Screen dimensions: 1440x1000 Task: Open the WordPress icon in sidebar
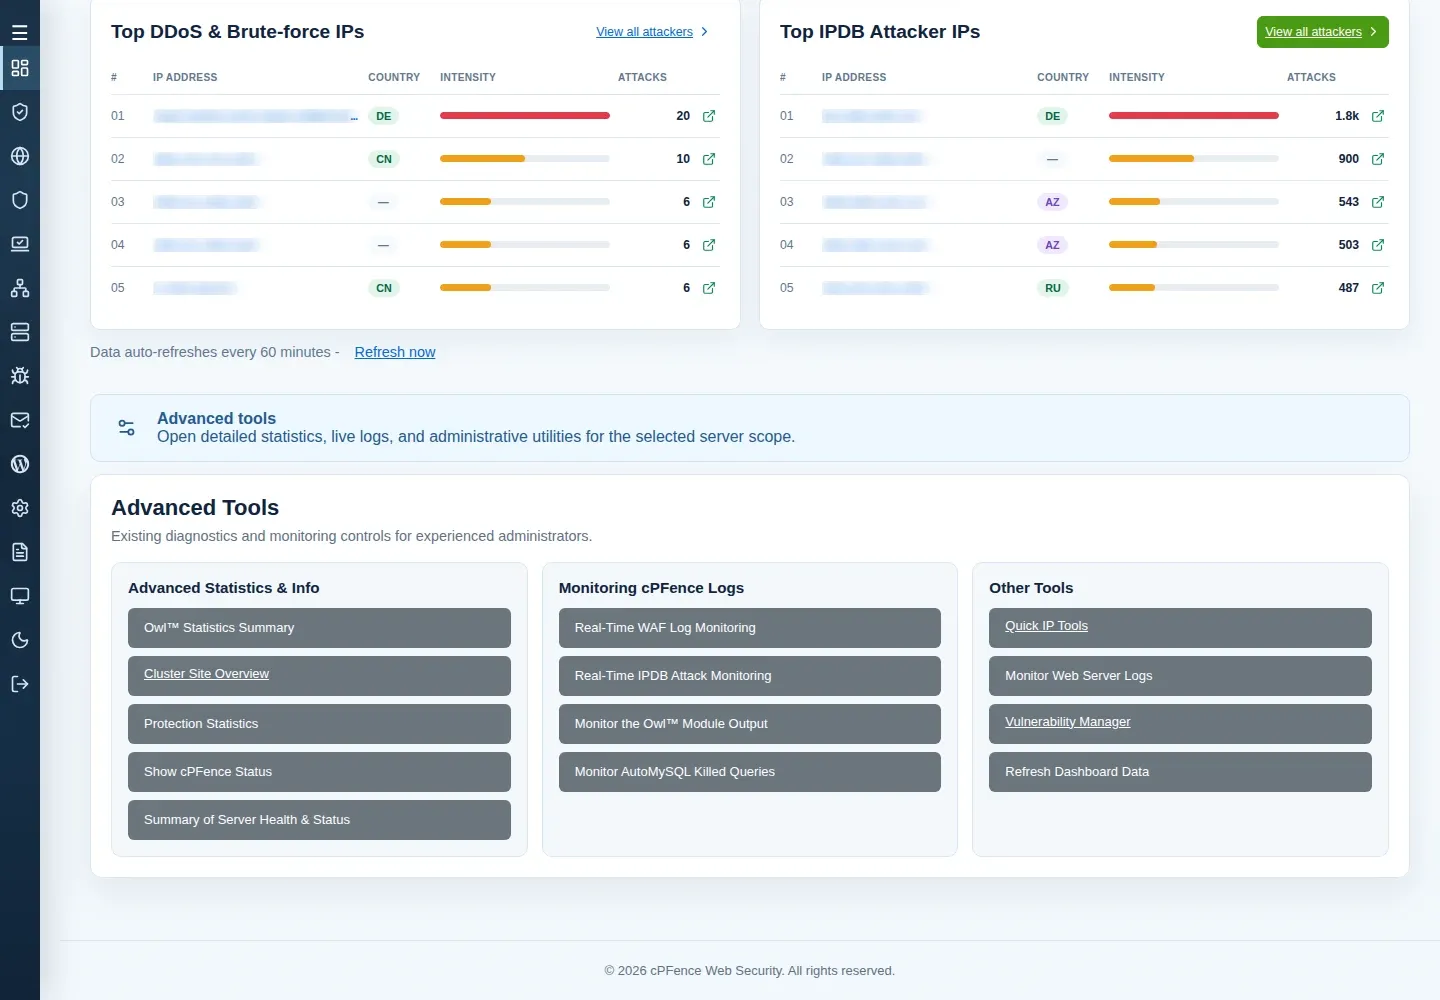[x=19, y=464]
